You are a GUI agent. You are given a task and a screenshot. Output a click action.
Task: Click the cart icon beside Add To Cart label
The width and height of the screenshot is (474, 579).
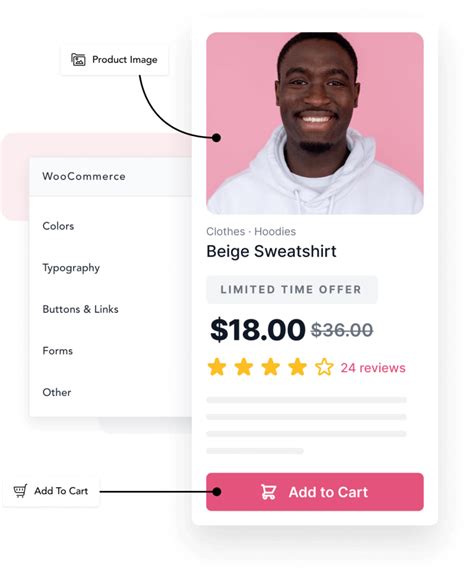tap(20, 491)
